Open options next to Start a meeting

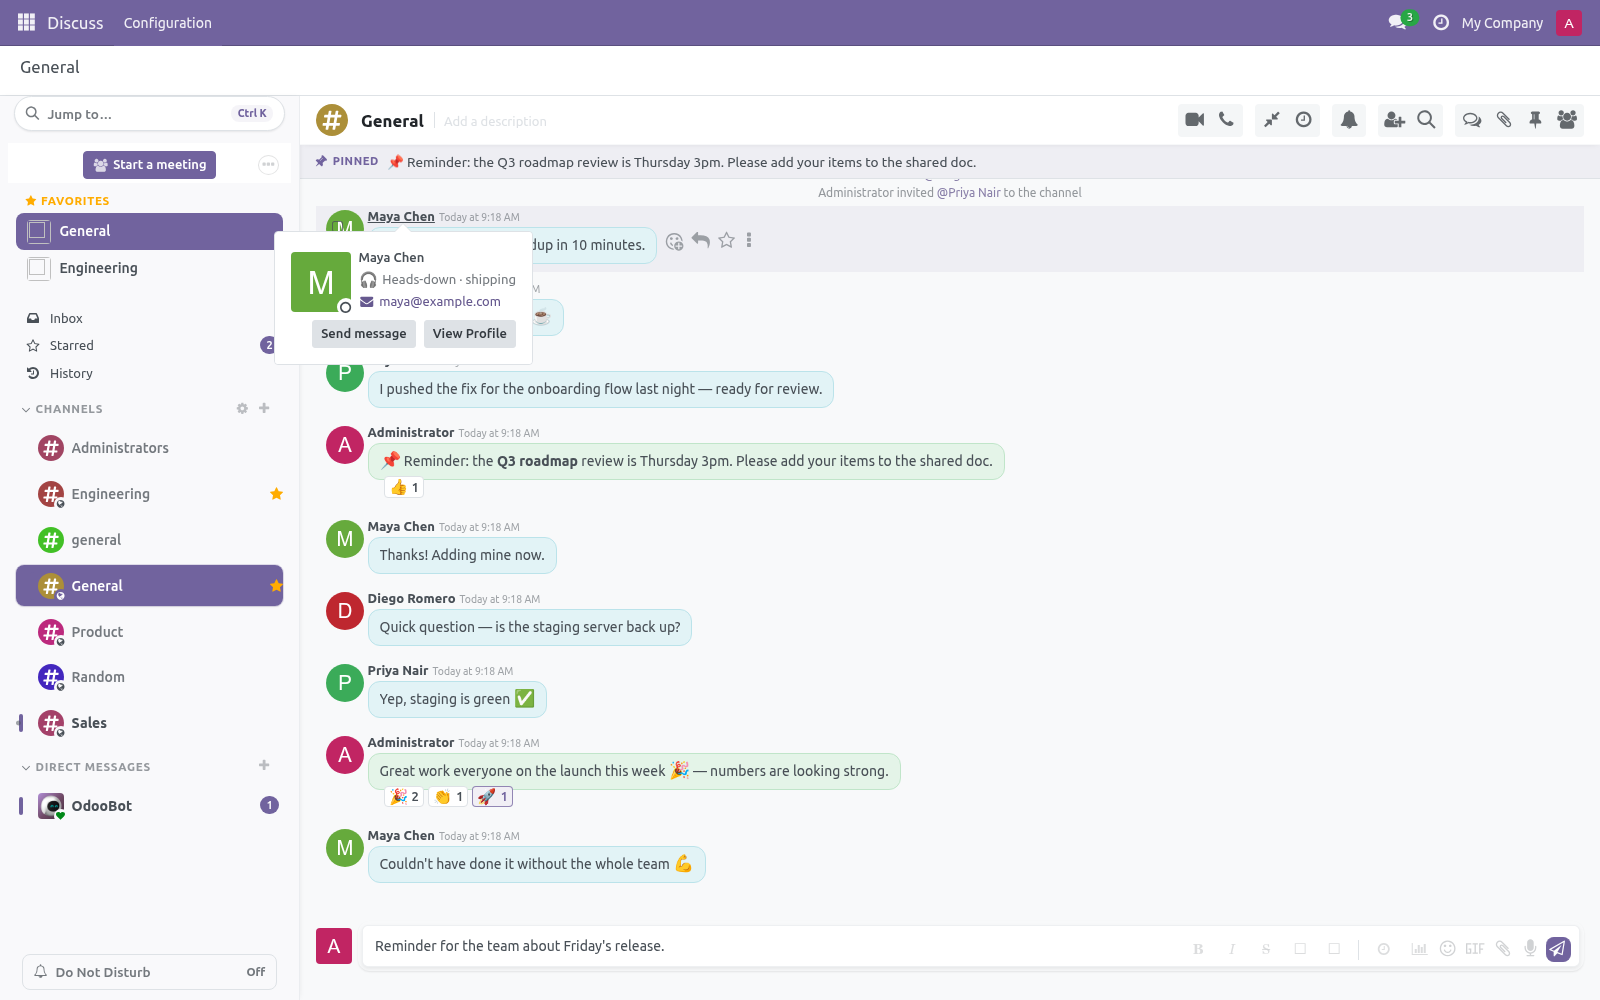point(268,165)
